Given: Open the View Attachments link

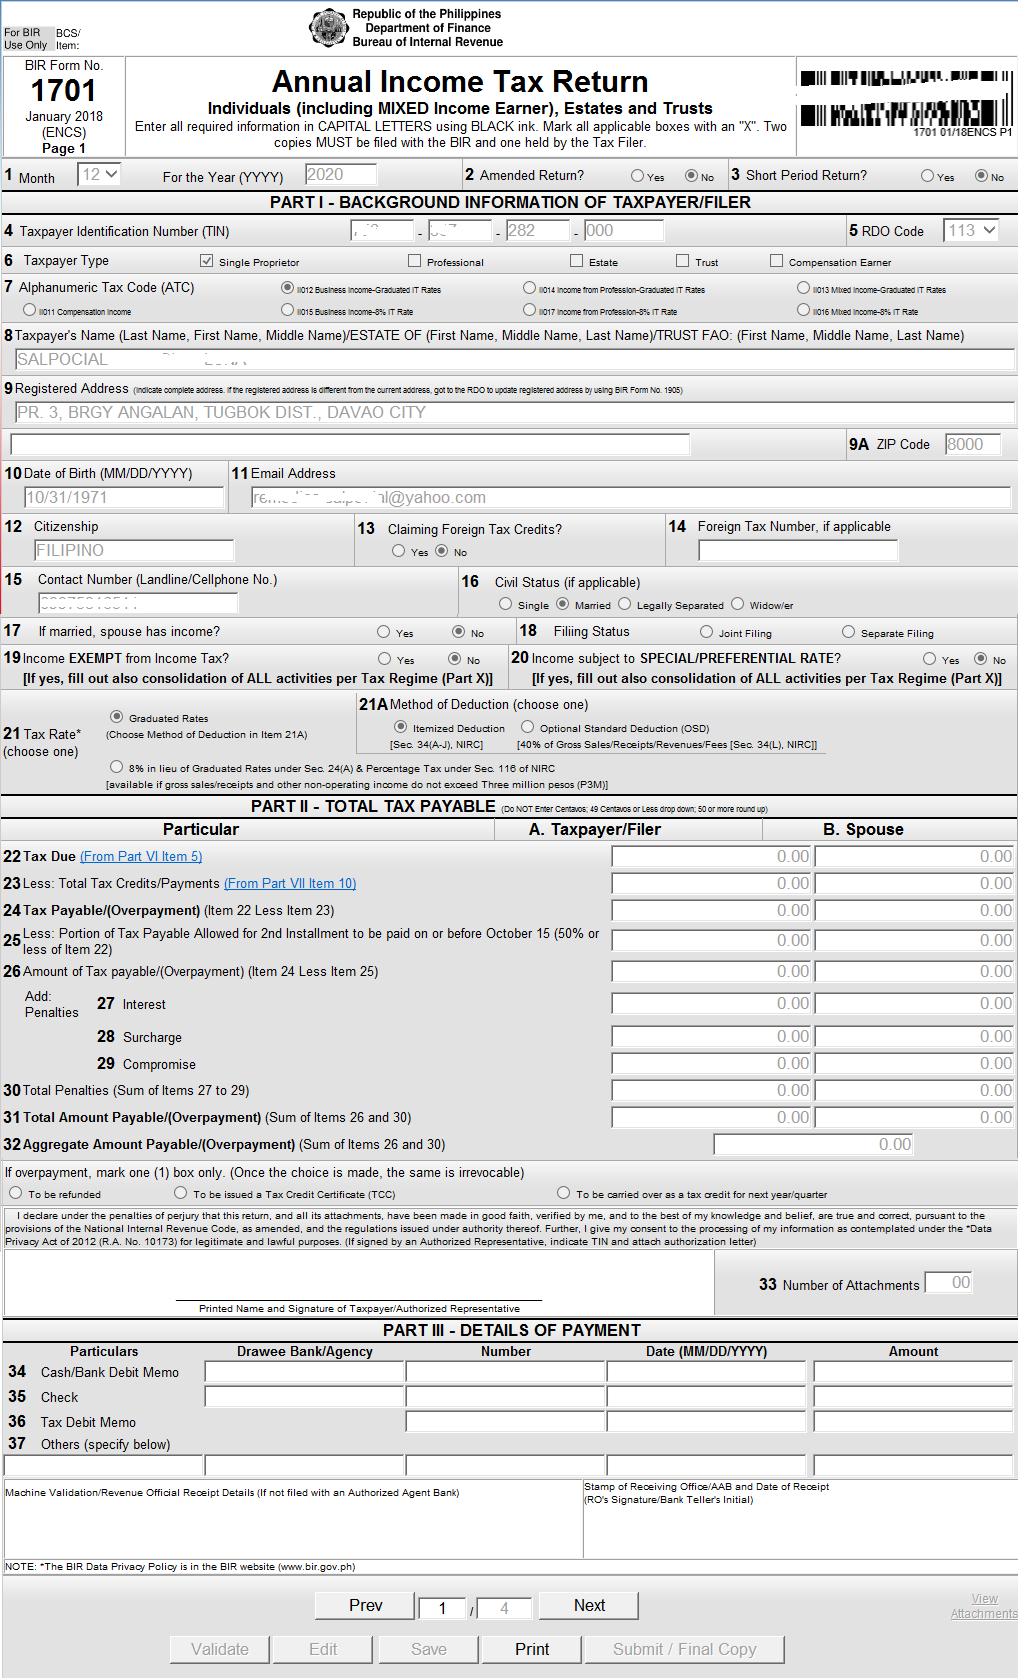Looking at the screenshot, I should click(x=984, y=1606).
